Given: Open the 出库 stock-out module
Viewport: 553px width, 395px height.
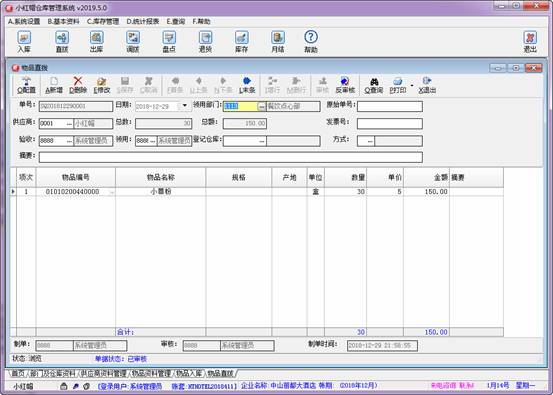Looking at the screenshot, I should tap(96, 42).
